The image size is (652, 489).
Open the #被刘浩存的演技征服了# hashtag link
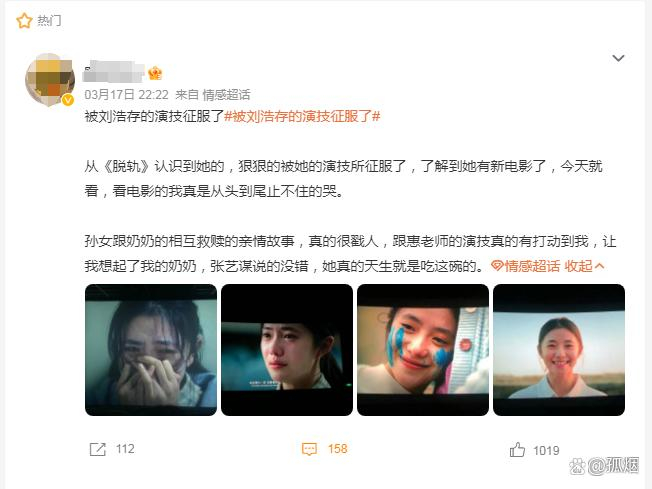coord(302,116)
